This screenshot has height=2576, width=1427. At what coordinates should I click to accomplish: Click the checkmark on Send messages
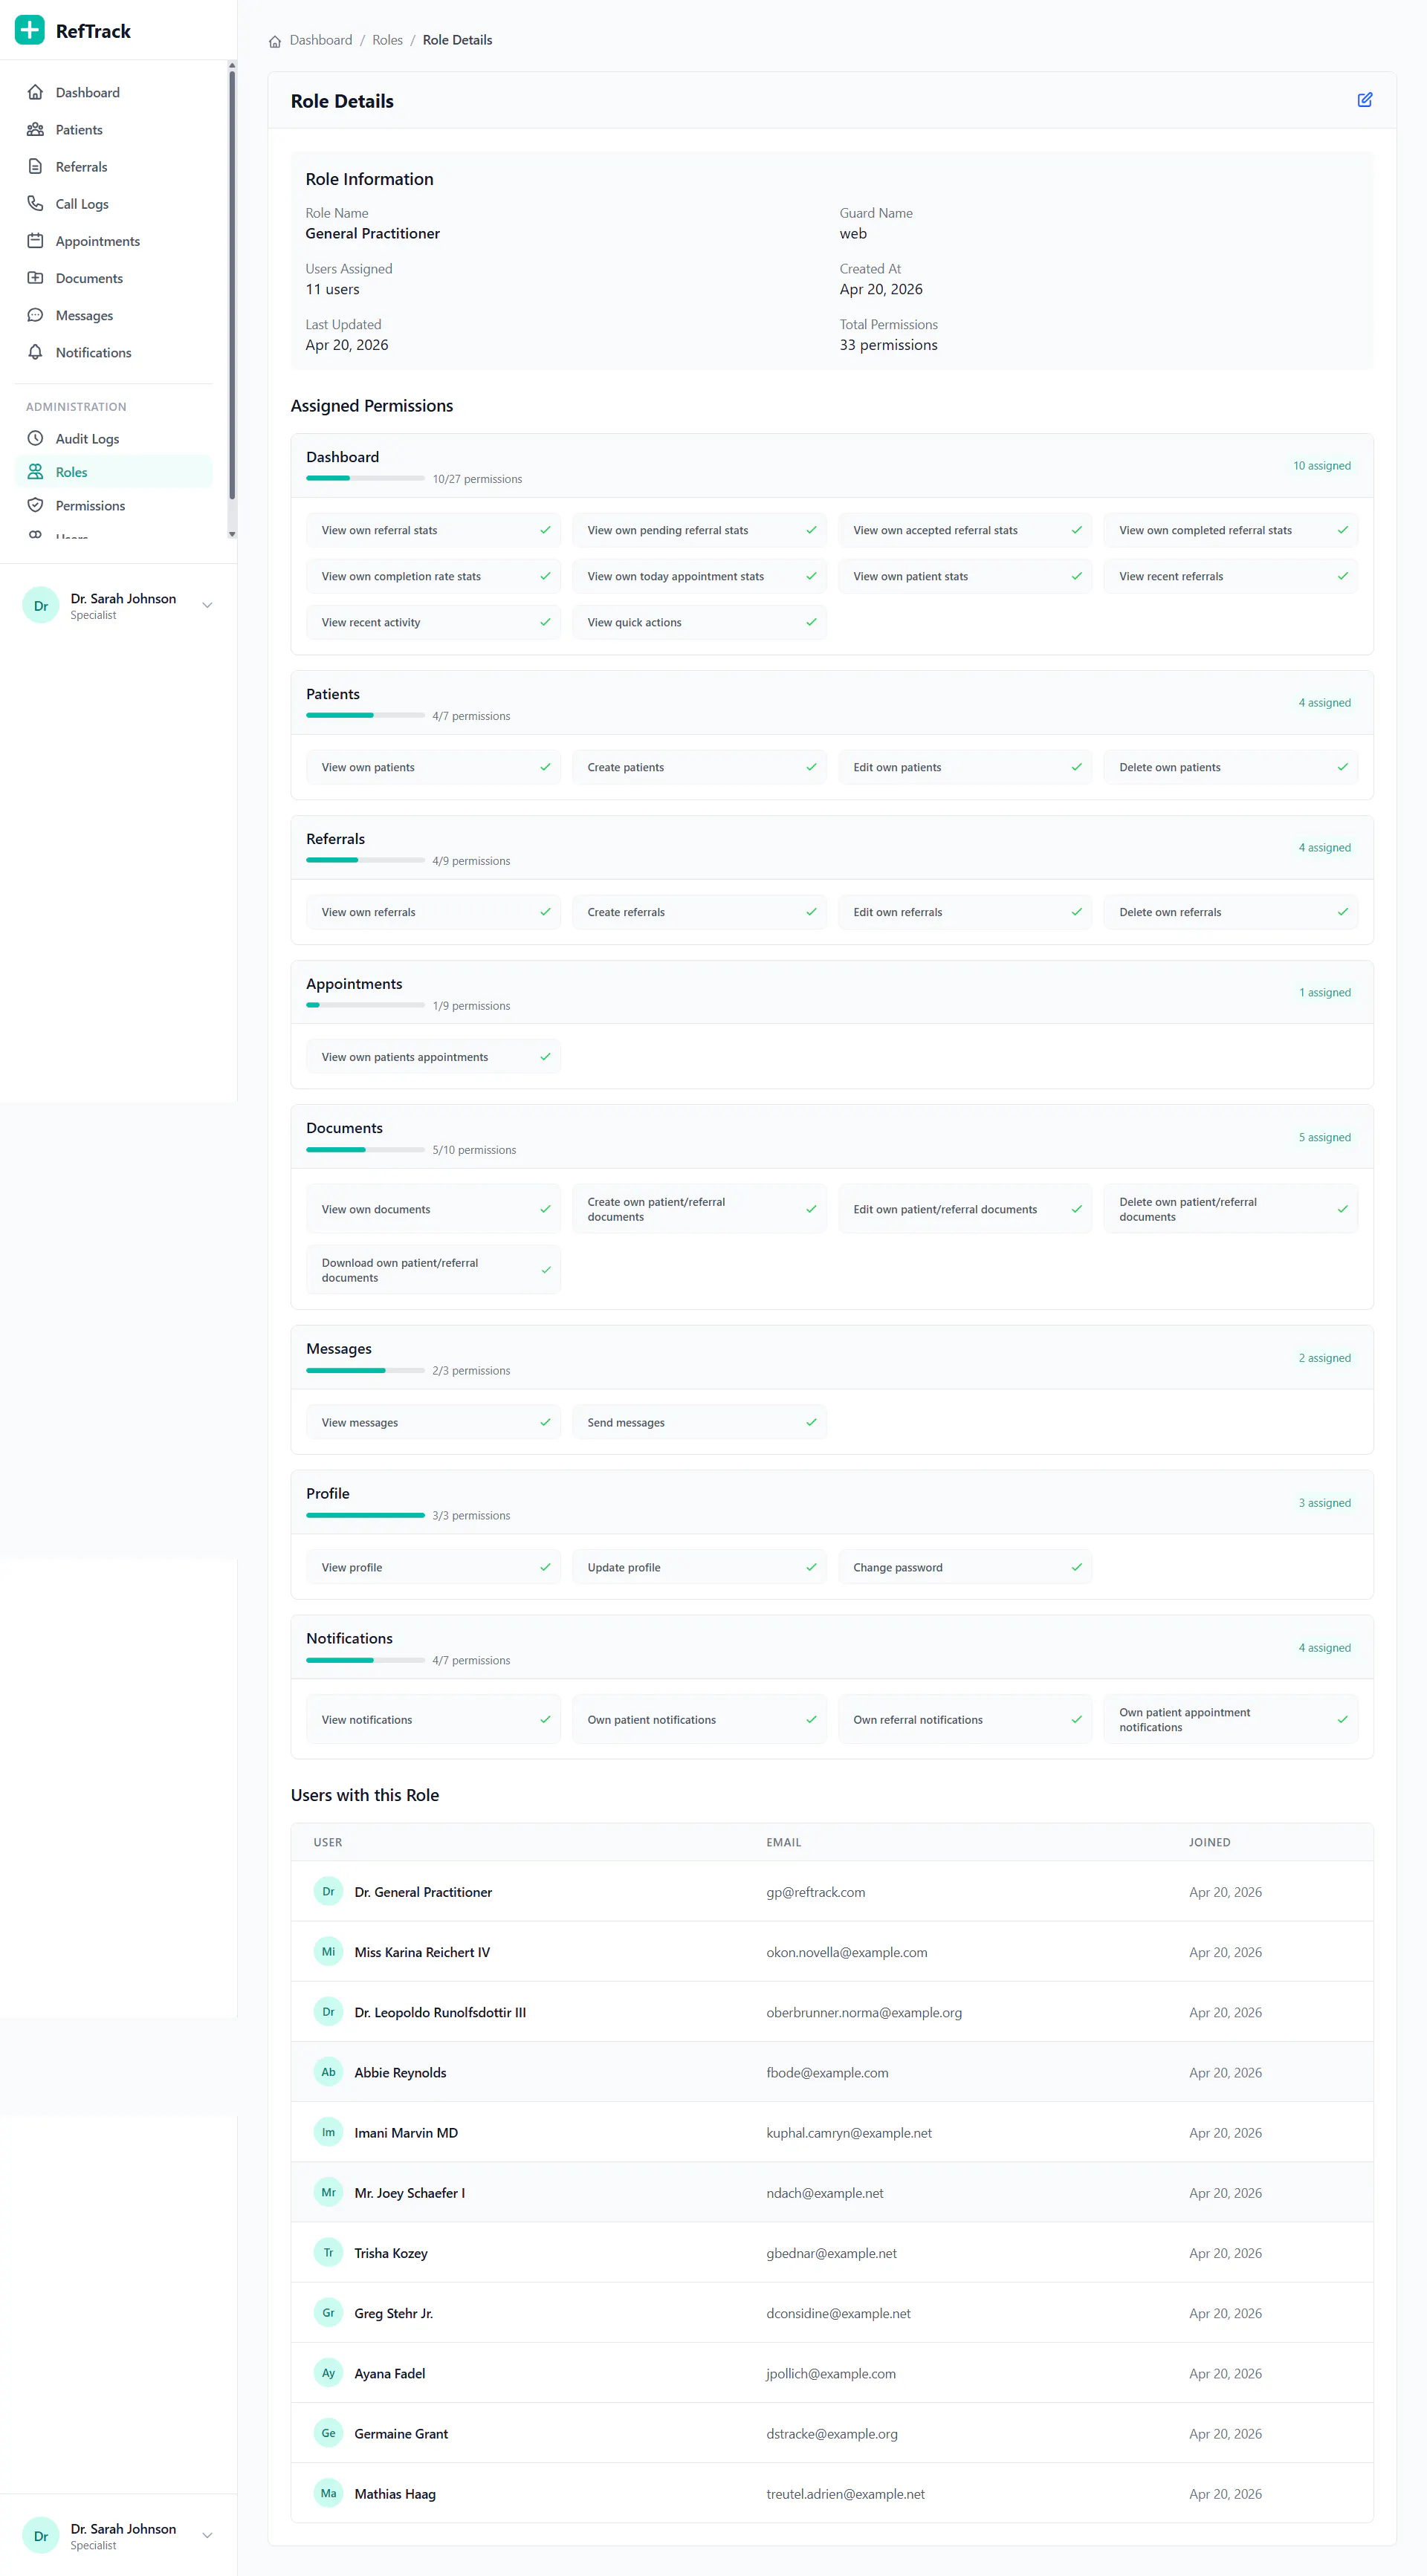pos(811,1422)
